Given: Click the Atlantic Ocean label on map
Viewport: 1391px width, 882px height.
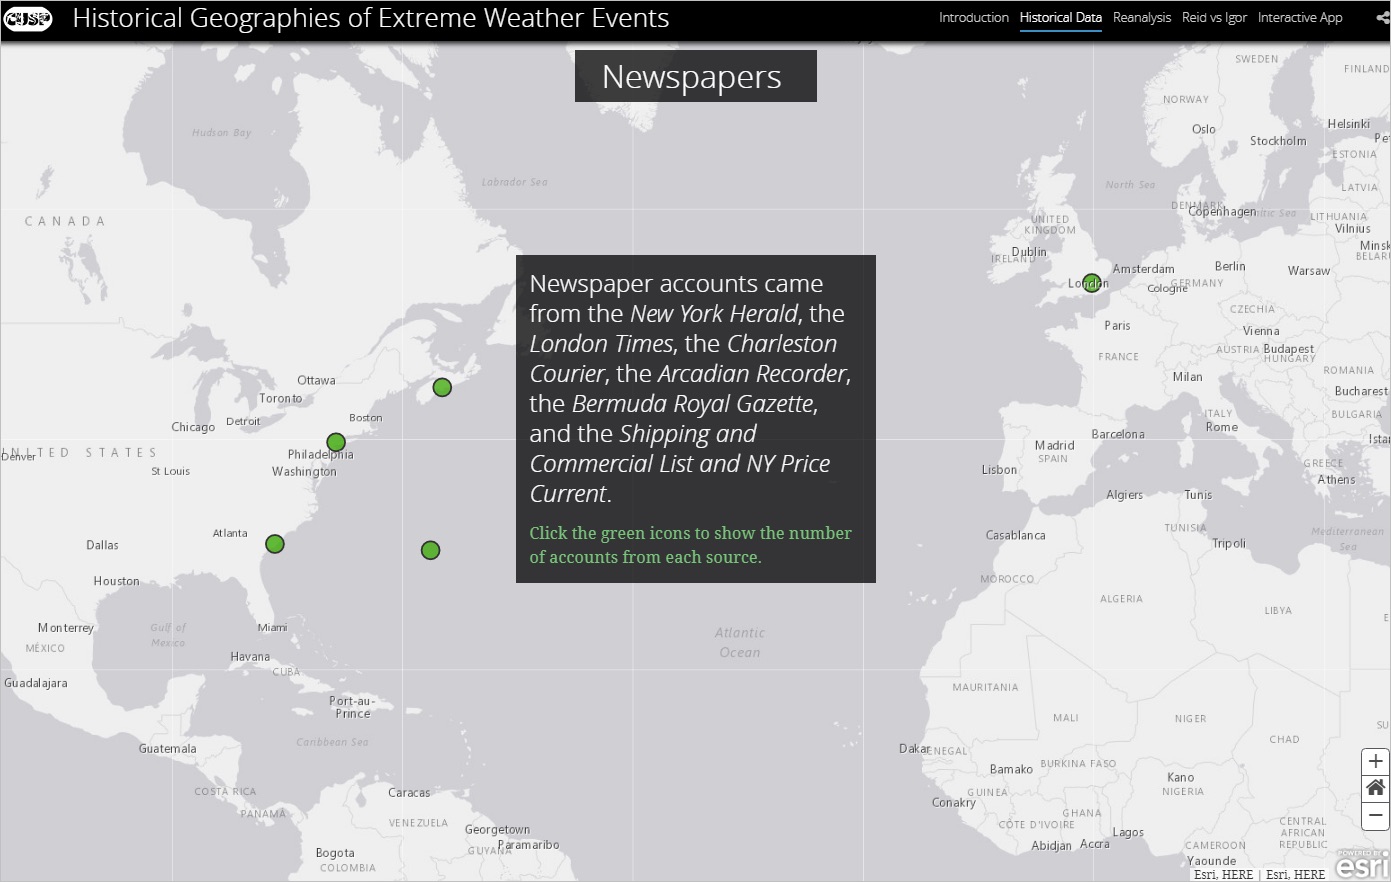Looking at the screenshot, I should [740, 642].
